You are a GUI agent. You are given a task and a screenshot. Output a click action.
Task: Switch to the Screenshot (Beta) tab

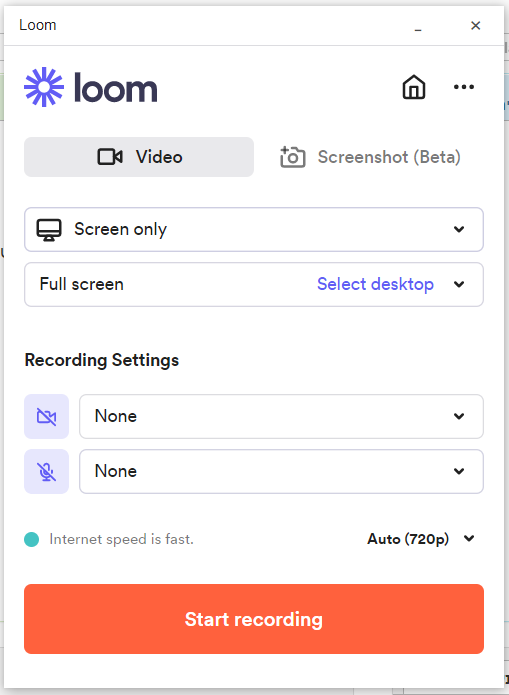coord(370,157)
